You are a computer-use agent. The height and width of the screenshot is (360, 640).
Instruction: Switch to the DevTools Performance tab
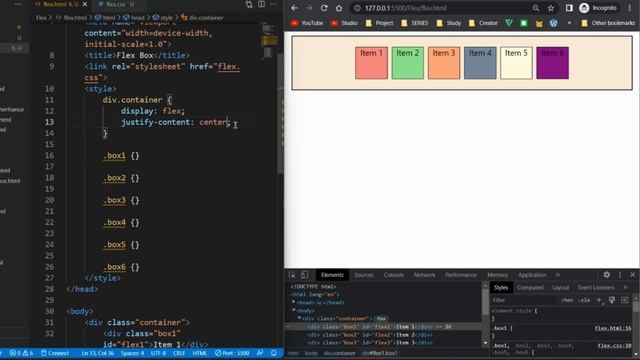(x=461, y=275)
